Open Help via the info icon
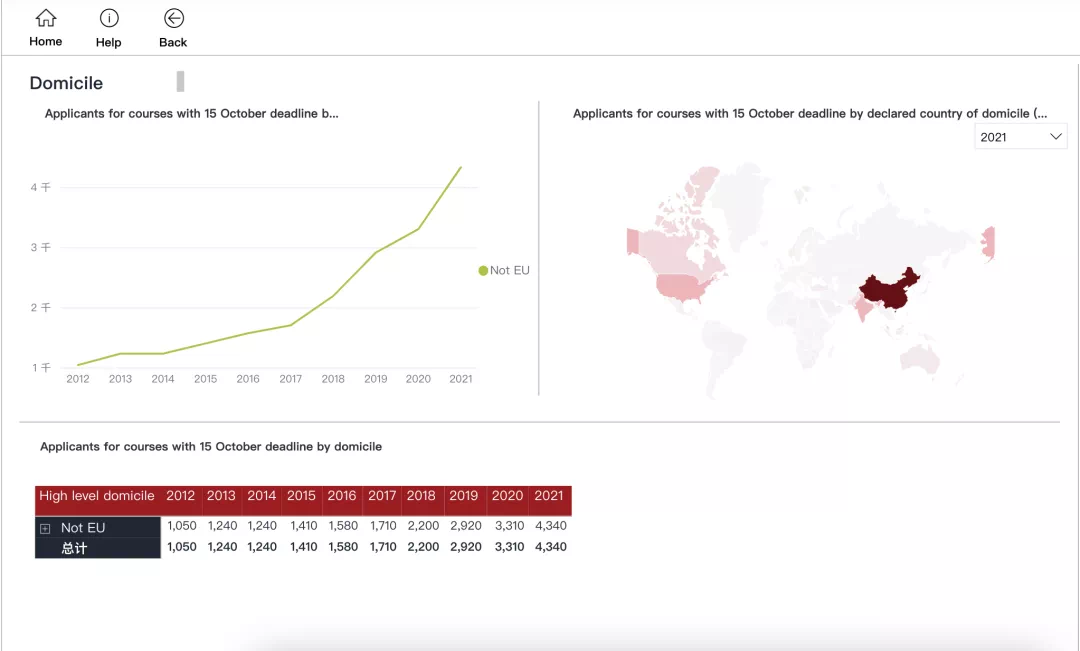Viewport: 1080px width, 651px height. click(x=109, y=18)
